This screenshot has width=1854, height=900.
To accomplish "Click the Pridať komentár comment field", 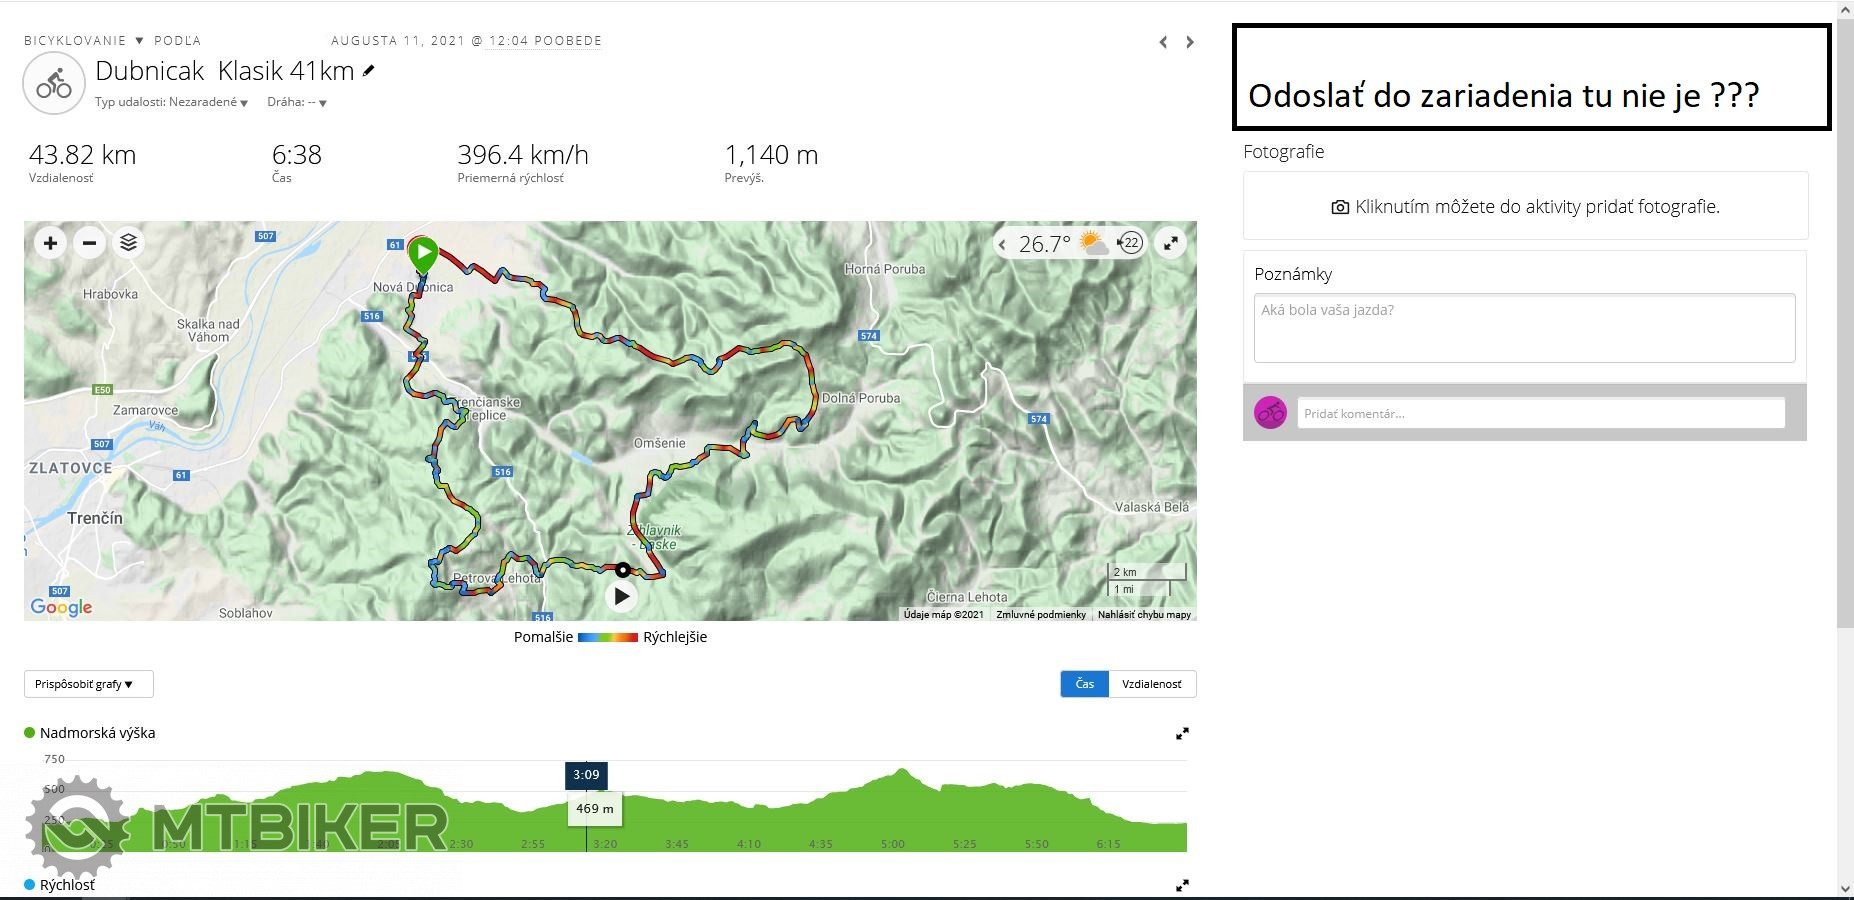I will click(1540, 413).
